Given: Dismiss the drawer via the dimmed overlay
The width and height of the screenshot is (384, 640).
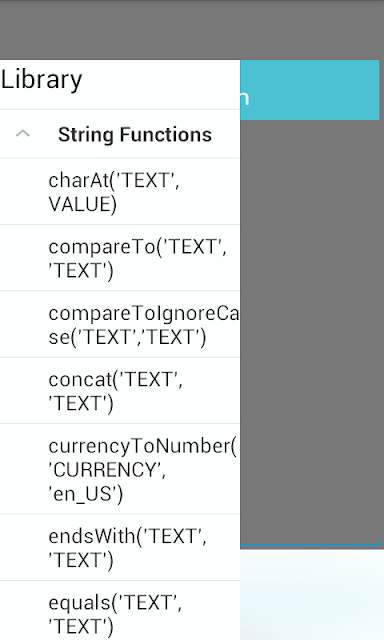Looking at the screenshot, I should [x=312, y=327].
